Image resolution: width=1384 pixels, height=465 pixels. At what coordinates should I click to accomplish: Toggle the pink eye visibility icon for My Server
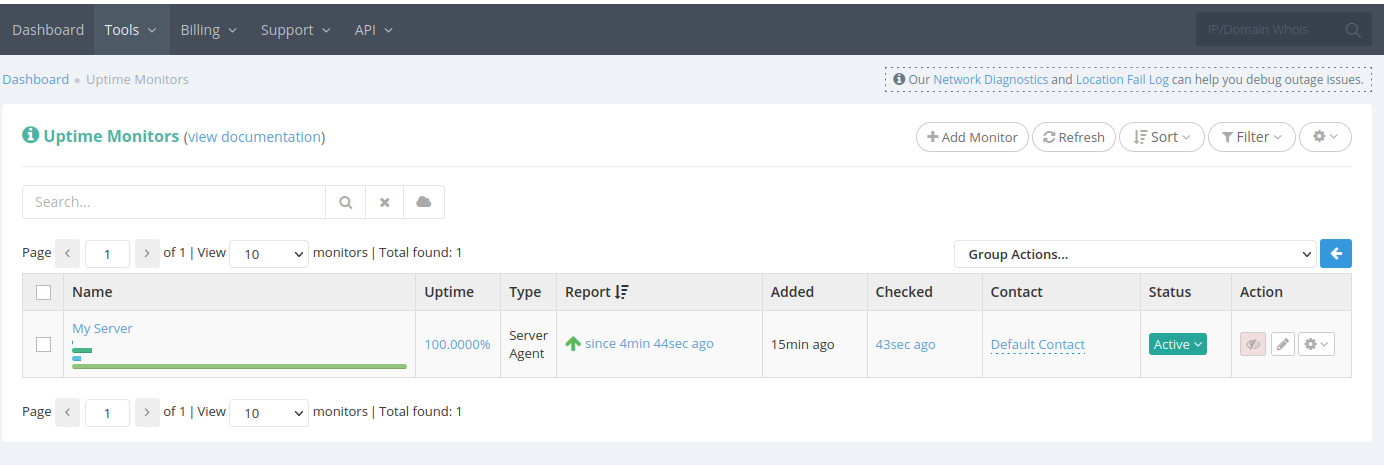pyautogui.click(x=1253, y=344)
